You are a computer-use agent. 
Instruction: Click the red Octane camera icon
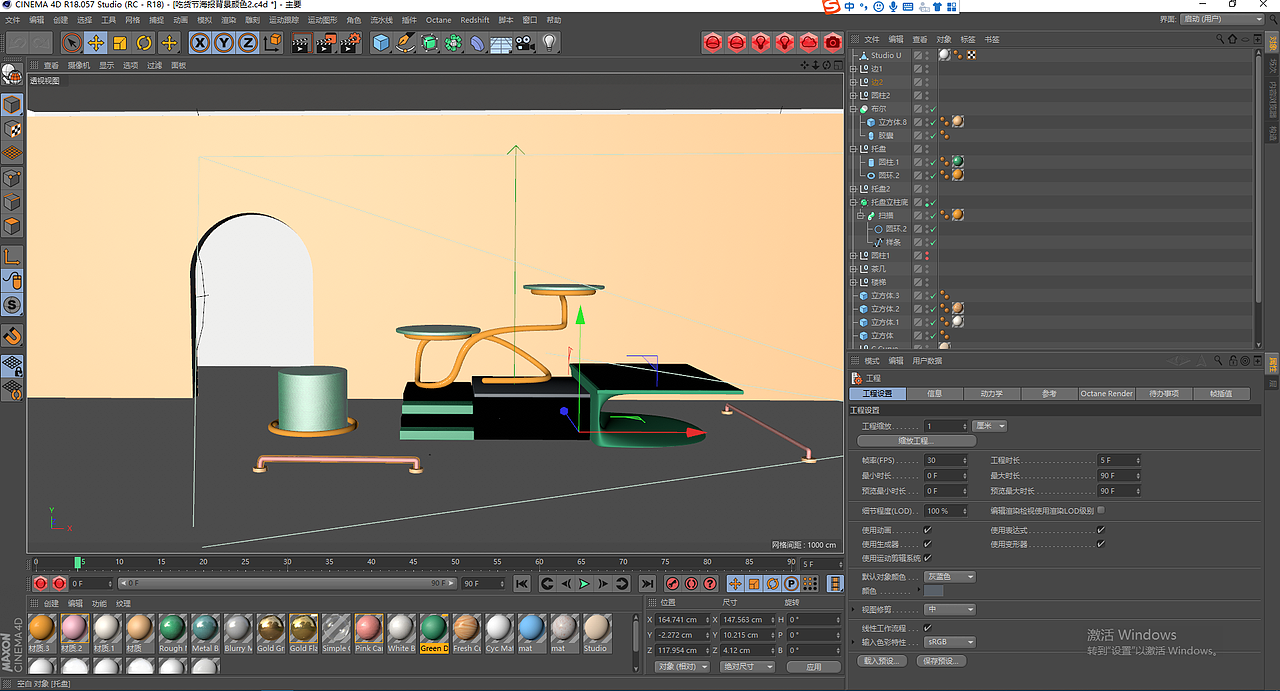[833, 42]
